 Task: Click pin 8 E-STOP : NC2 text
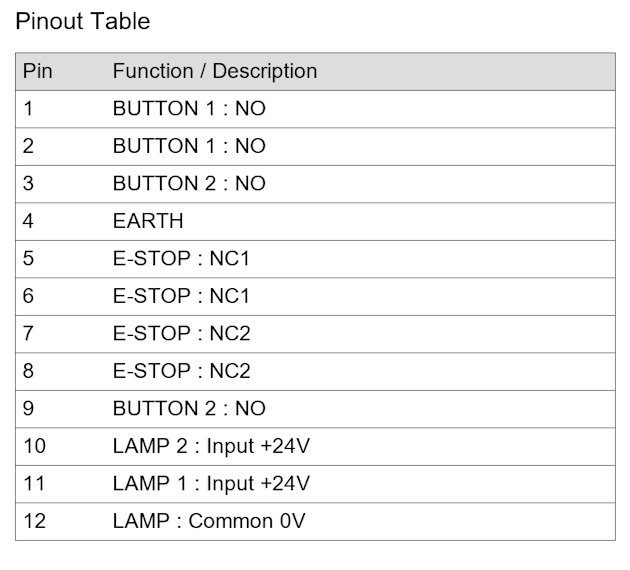[181, 371]
